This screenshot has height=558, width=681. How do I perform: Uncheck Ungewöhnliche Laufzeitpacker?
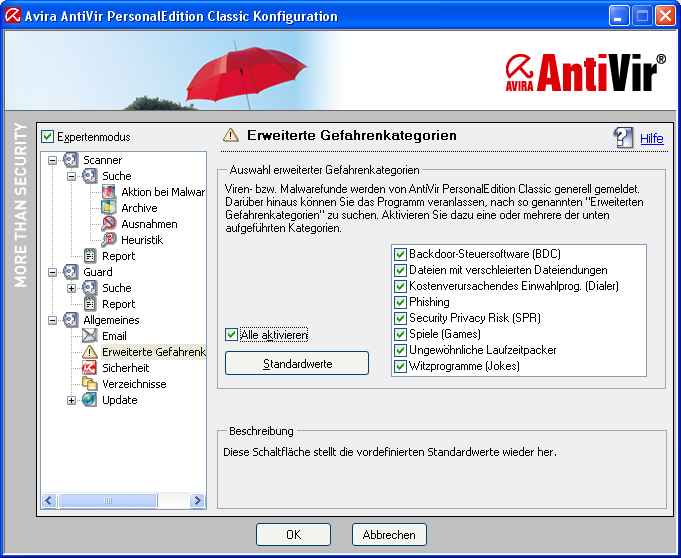[x=400, y=350]
